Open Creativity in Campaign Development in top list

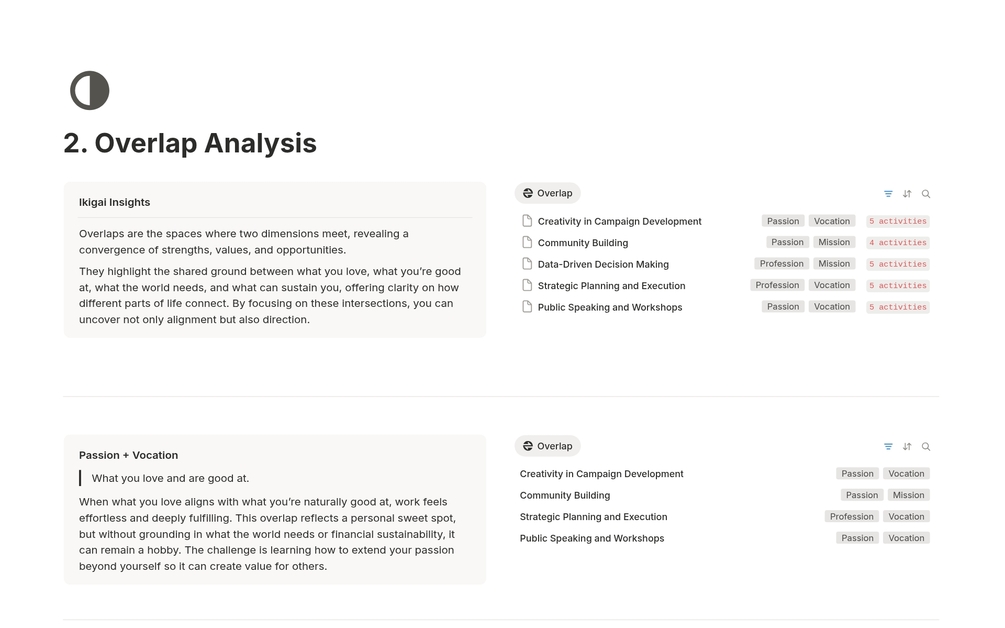(619, 221)
